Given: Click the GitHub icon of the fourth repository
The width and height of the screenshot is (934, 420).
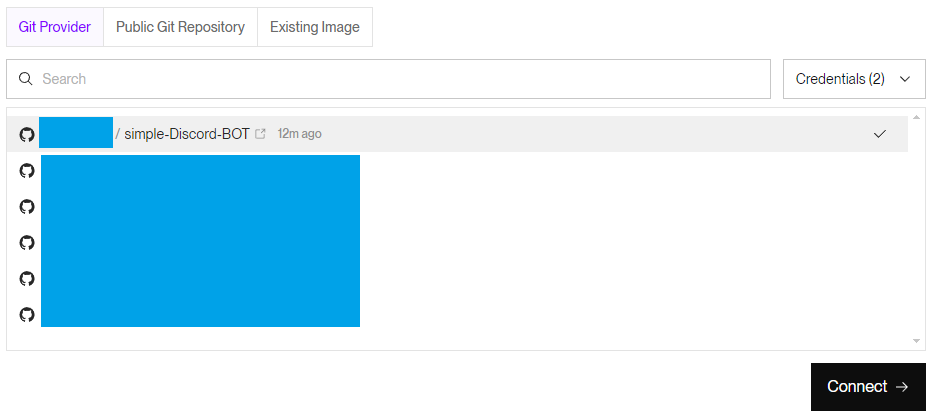Looking at the screenshot, I should [27, 243].
